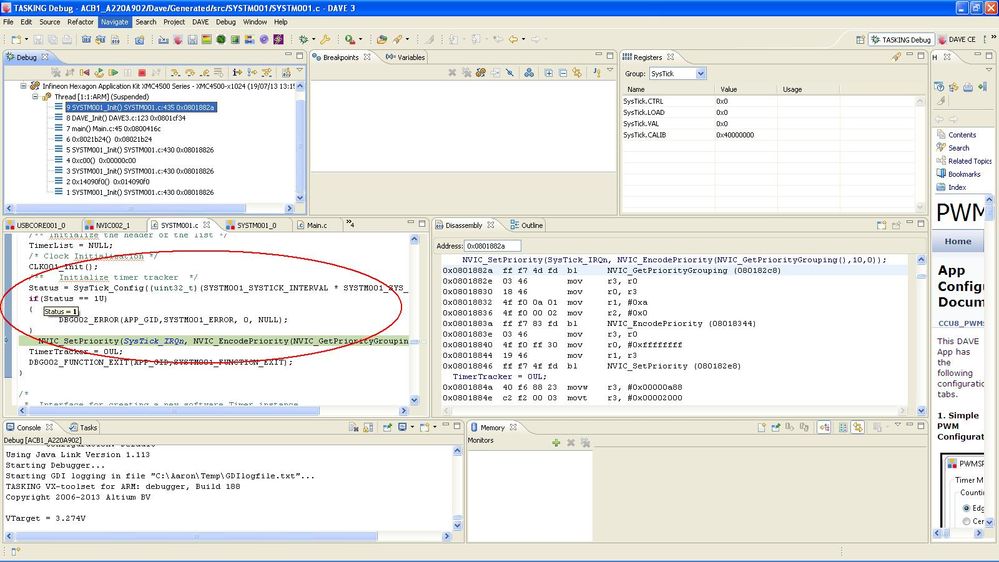The height and width of the screenshot is (562, 999).
Task: Click the Run external tool icon with red toolbox
Action: click(350, 40)
